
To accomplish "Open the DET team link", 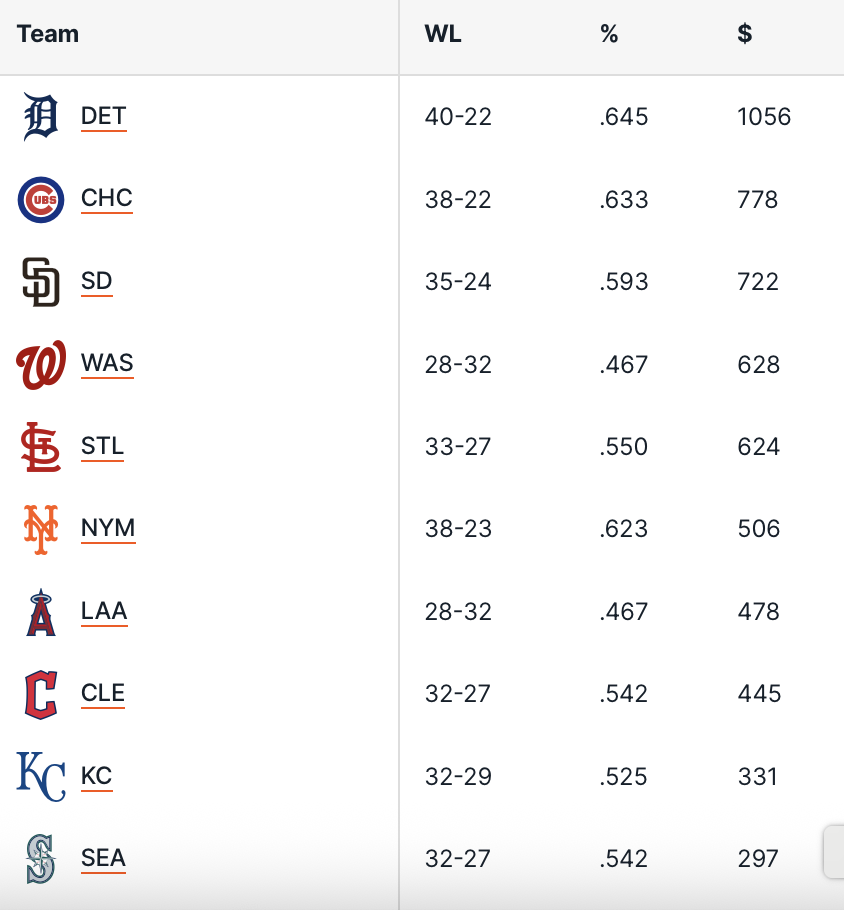I will [x=103, y=116].
